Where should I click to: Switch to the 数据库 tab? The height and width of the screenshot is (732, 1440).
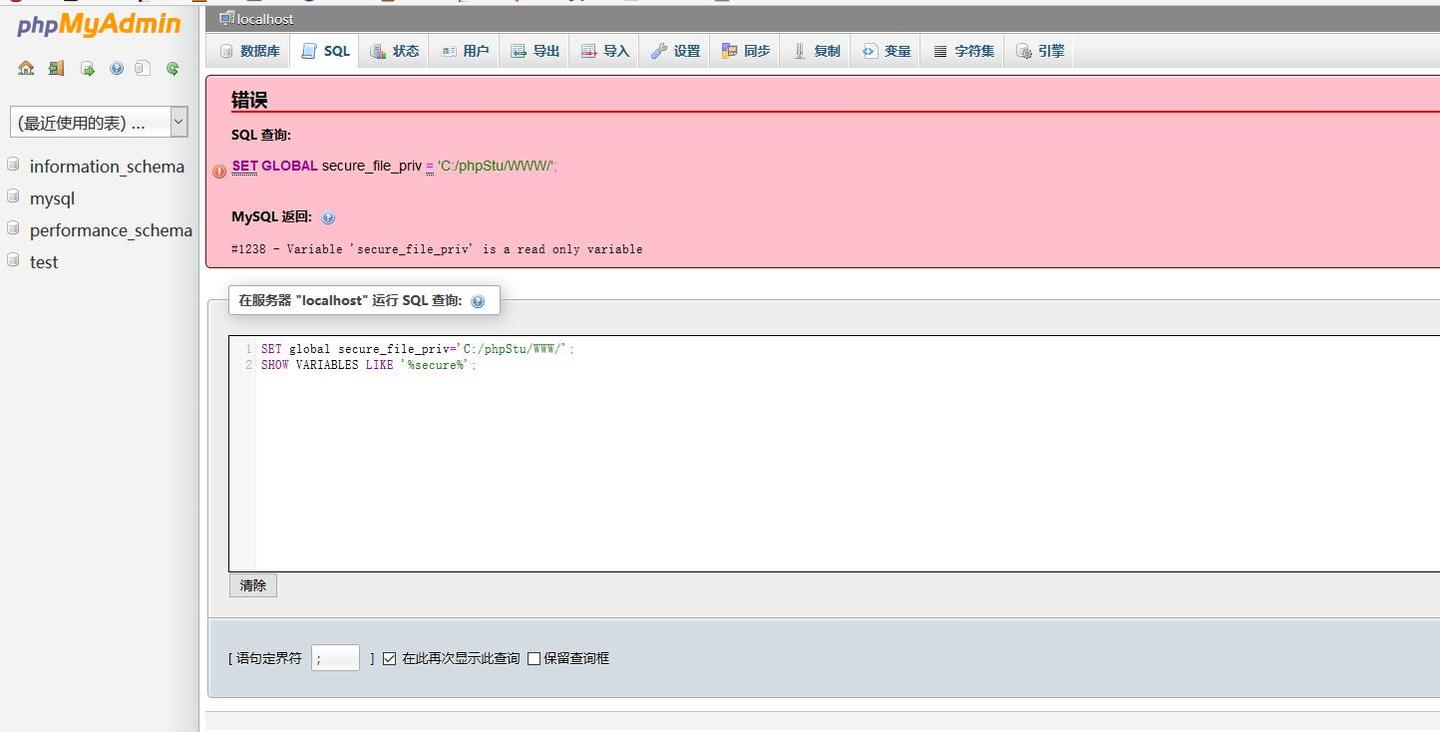point(251,50)
